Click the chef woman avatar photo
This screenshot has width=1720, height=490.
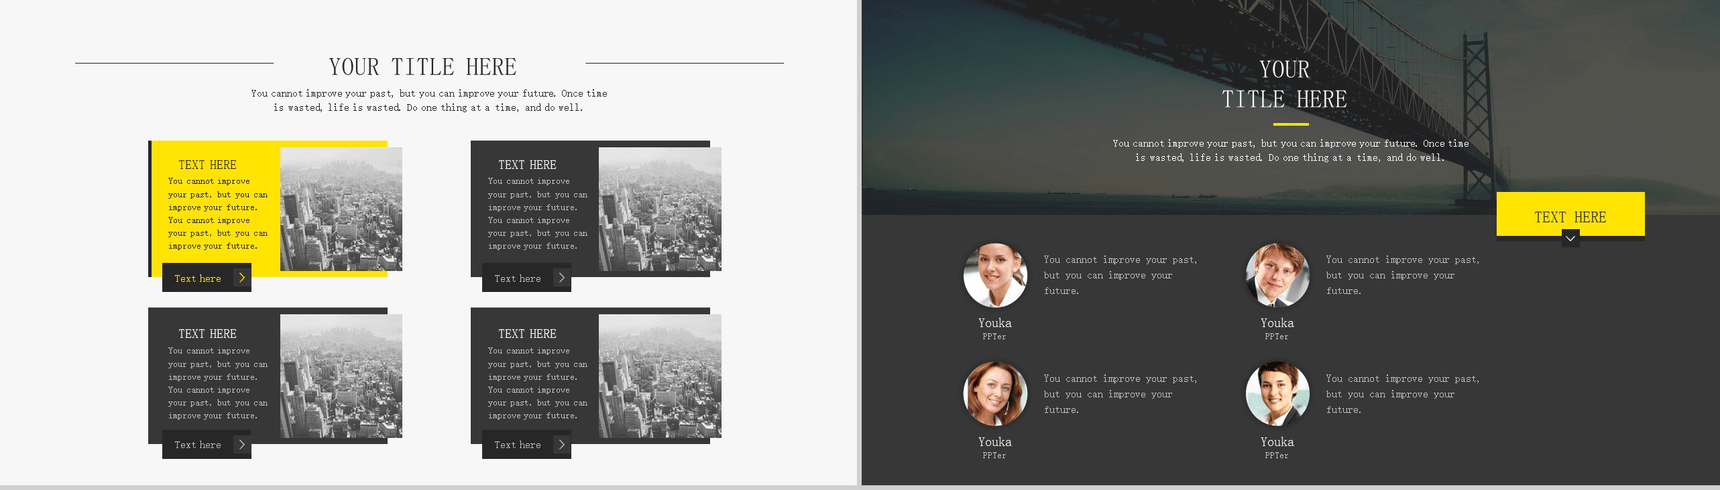click(995, 275)
